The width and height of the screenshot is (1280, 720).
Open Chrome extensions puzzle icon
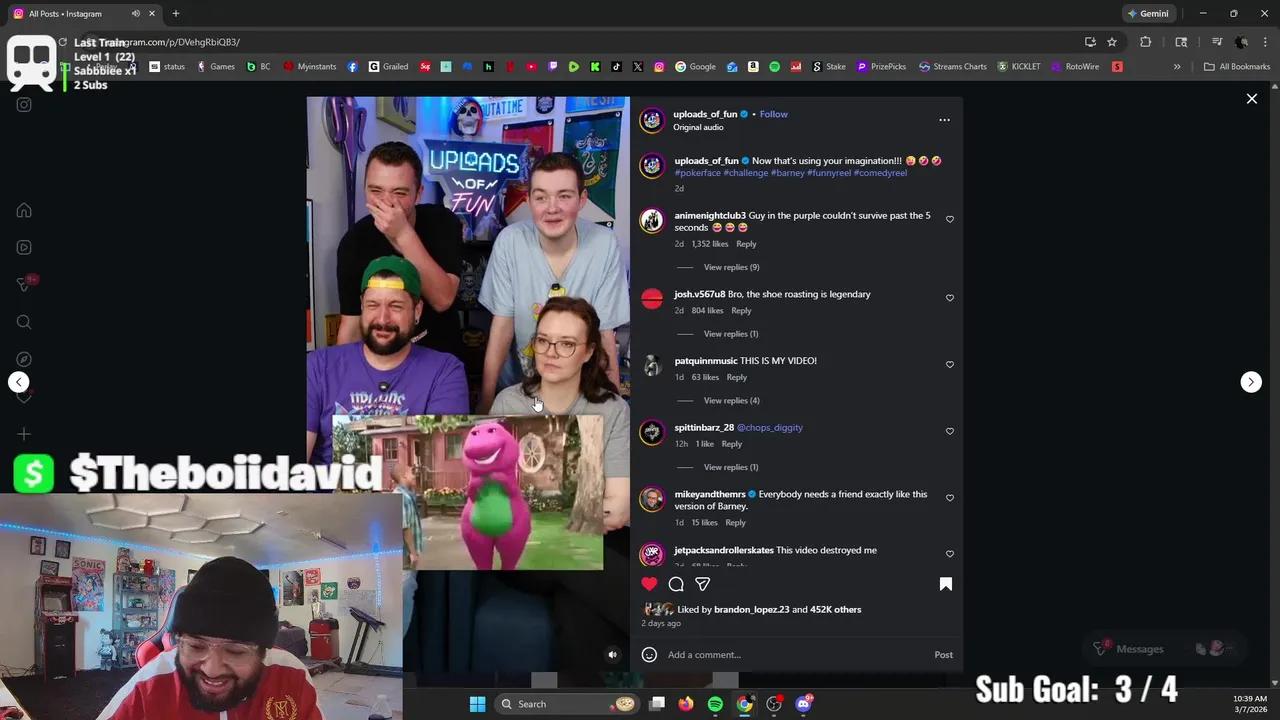point(1146,42)
